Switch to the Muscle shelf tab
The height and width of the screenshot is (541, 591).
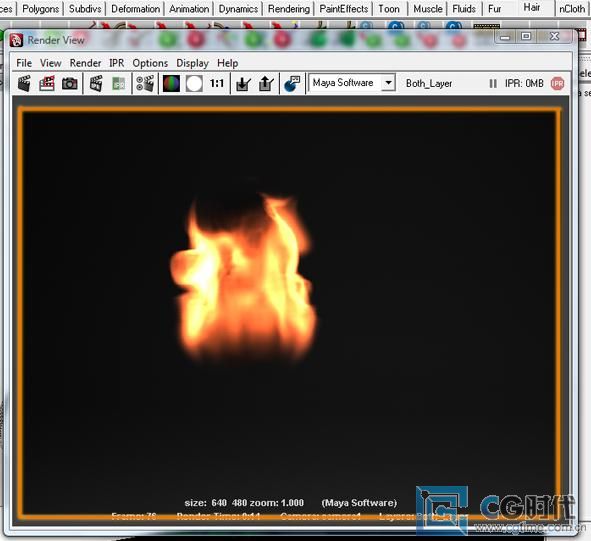(428, 9)
